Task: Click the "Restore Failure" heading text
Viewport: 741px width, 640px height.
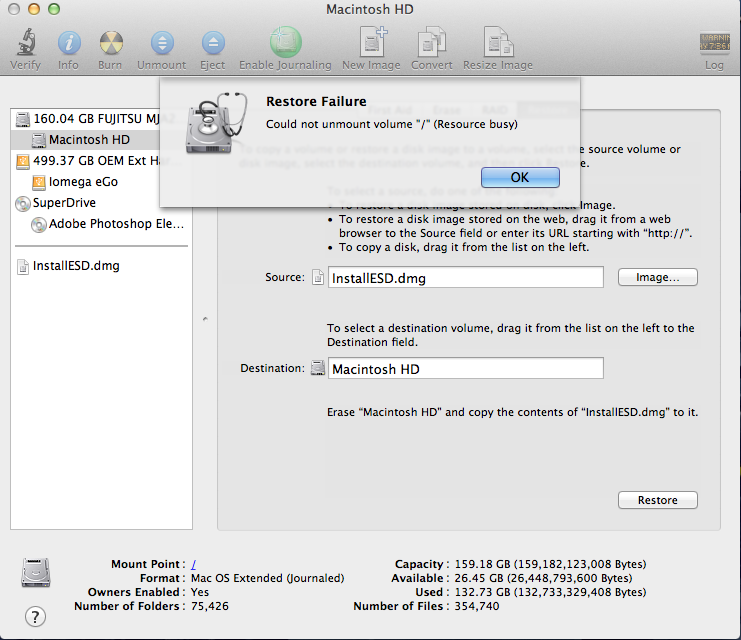Action: point(316,102)
